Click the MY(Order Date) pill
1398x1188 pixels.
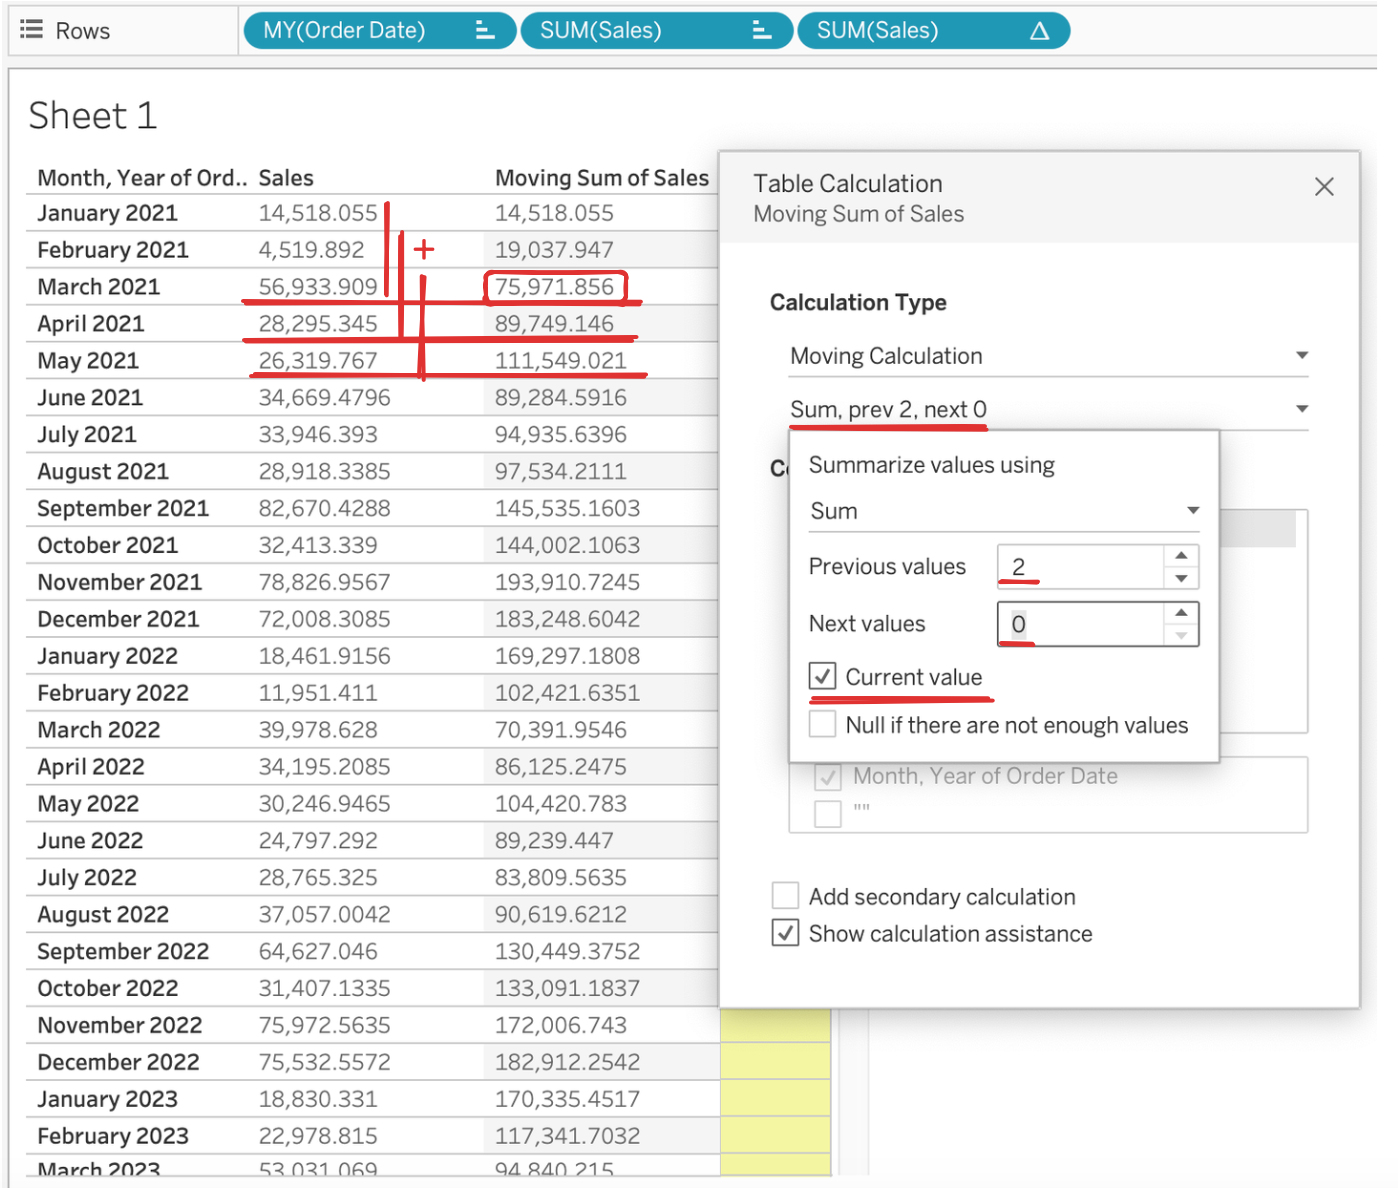click(x=345, y=31)
